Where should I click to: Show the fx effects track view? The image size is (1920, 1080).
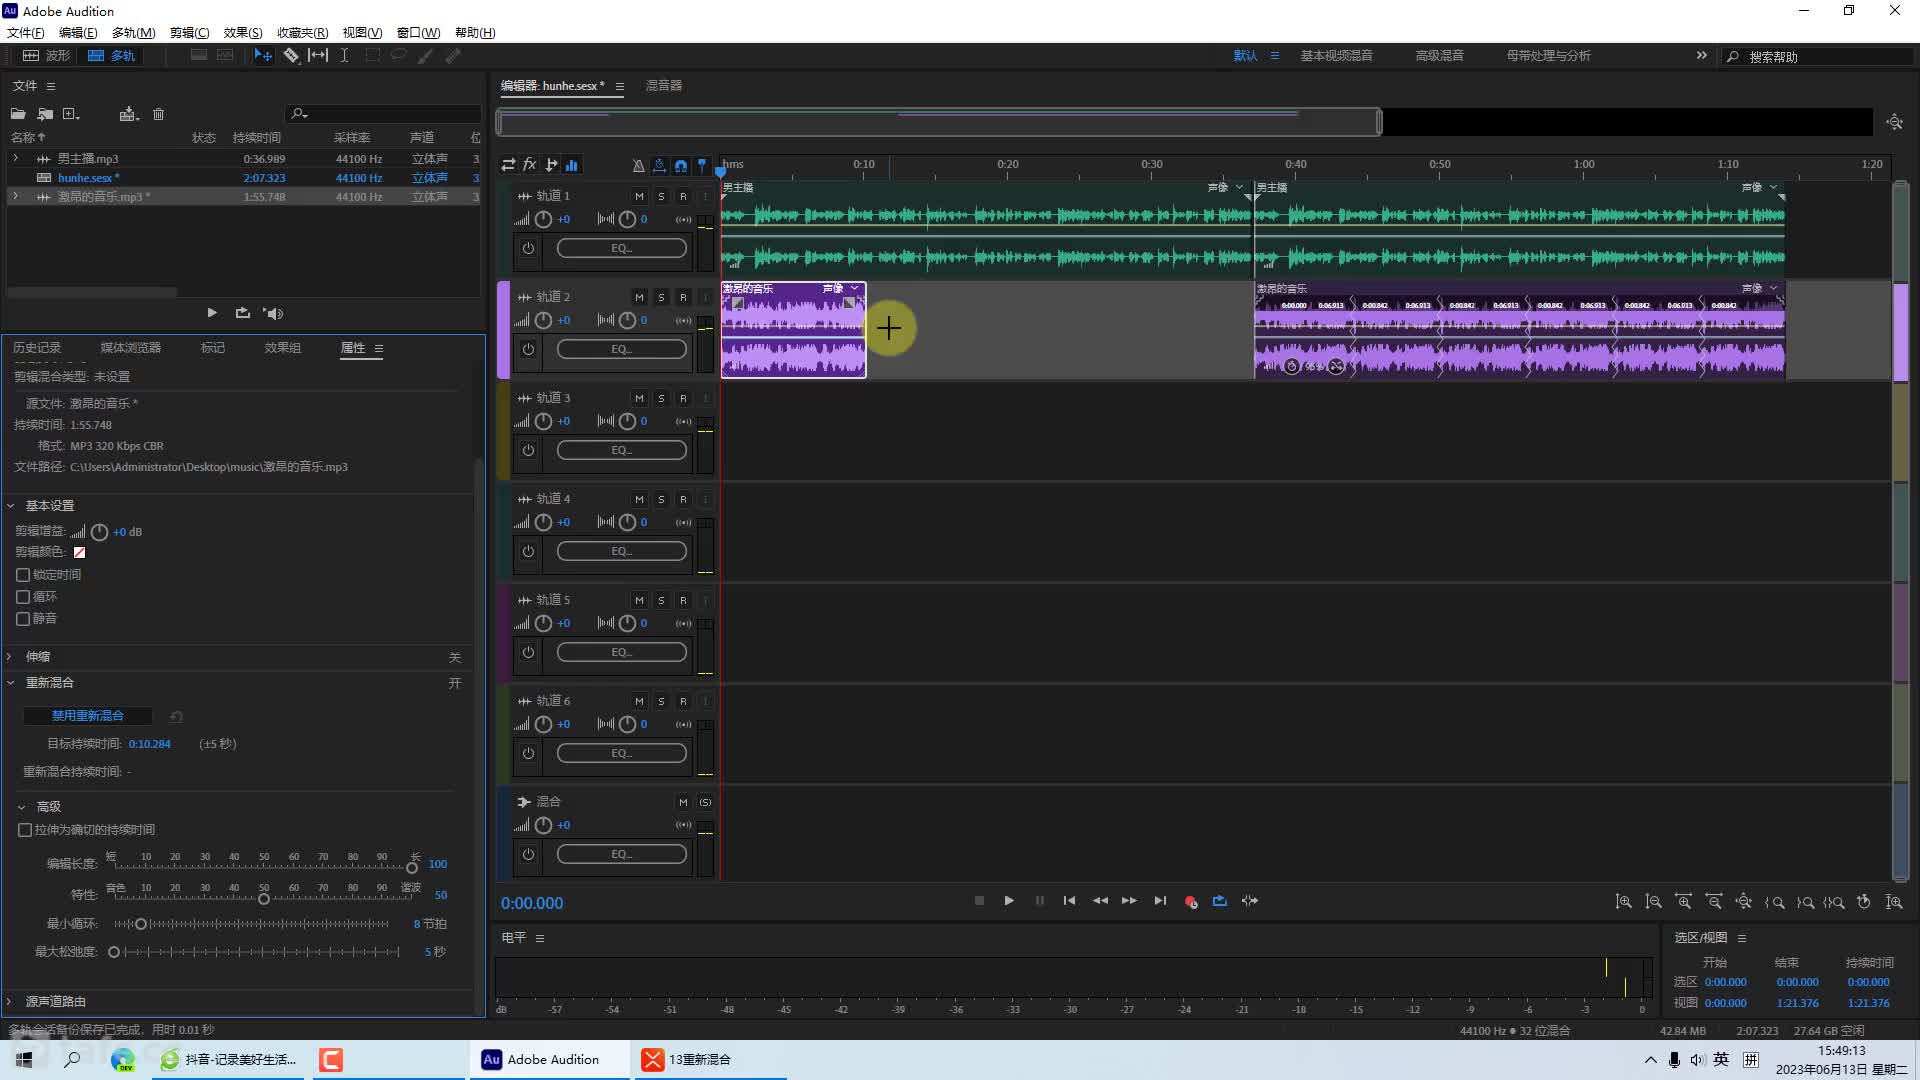(530, 165)
